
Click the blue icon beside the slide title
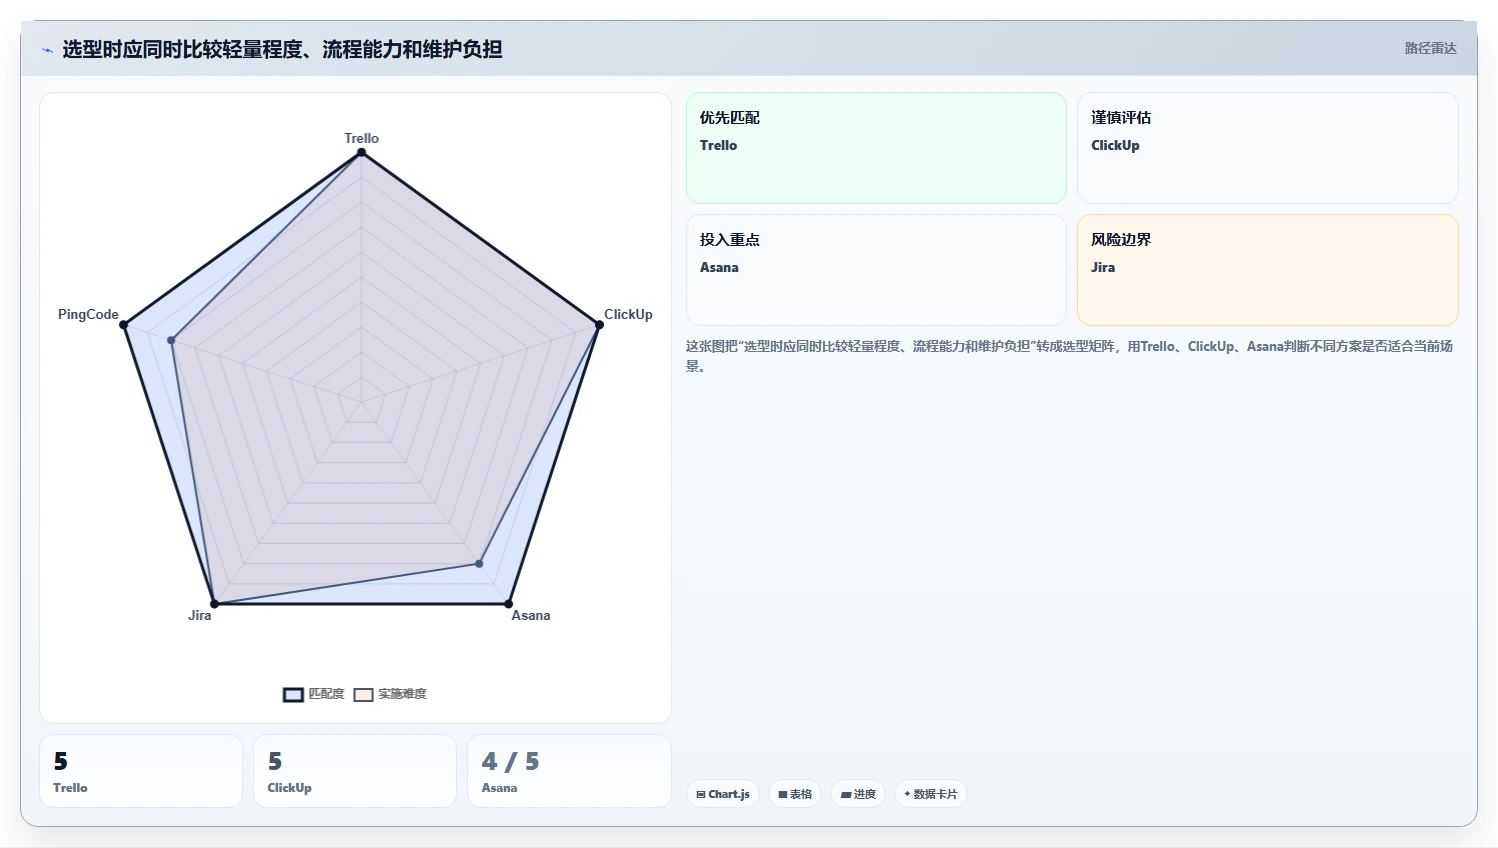pyautogui.click(x=47, y=50)
